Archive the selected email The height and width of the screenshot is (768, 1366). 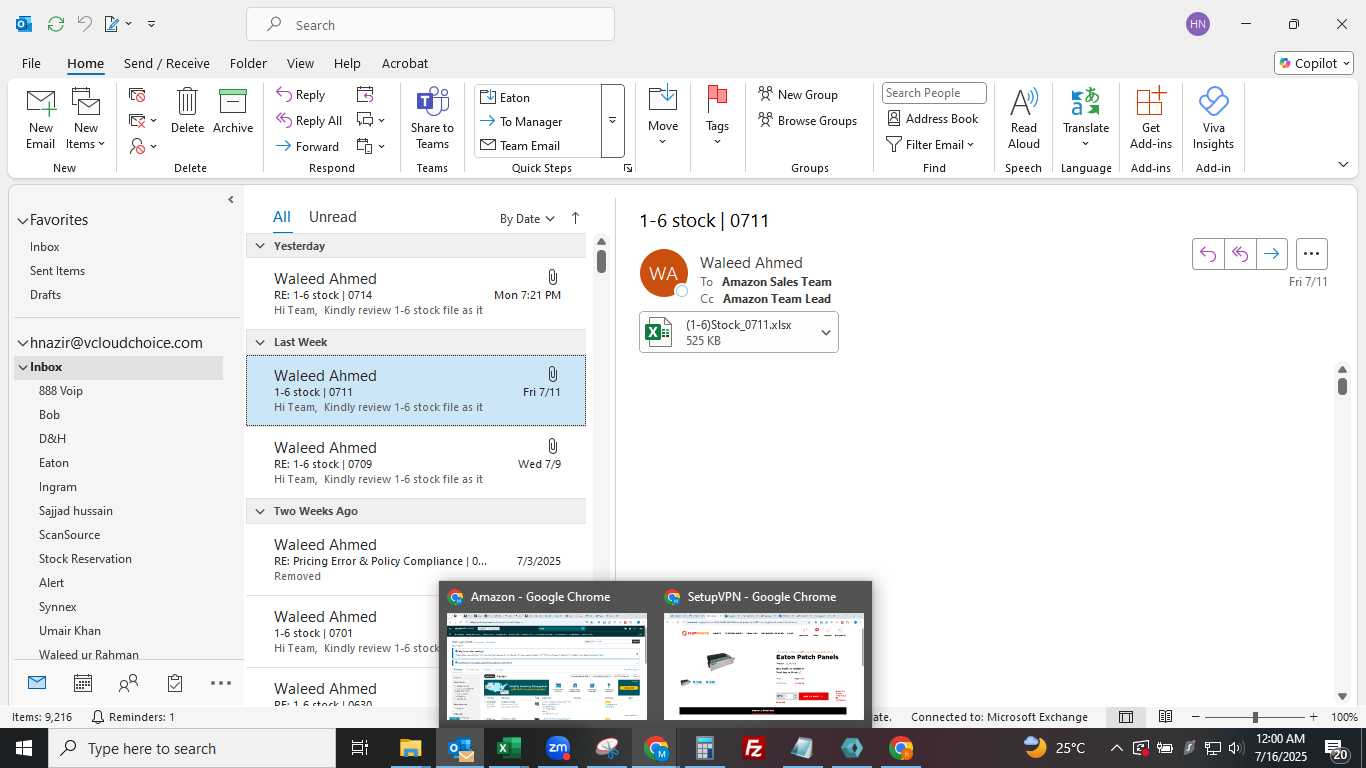tap(233, 111)
